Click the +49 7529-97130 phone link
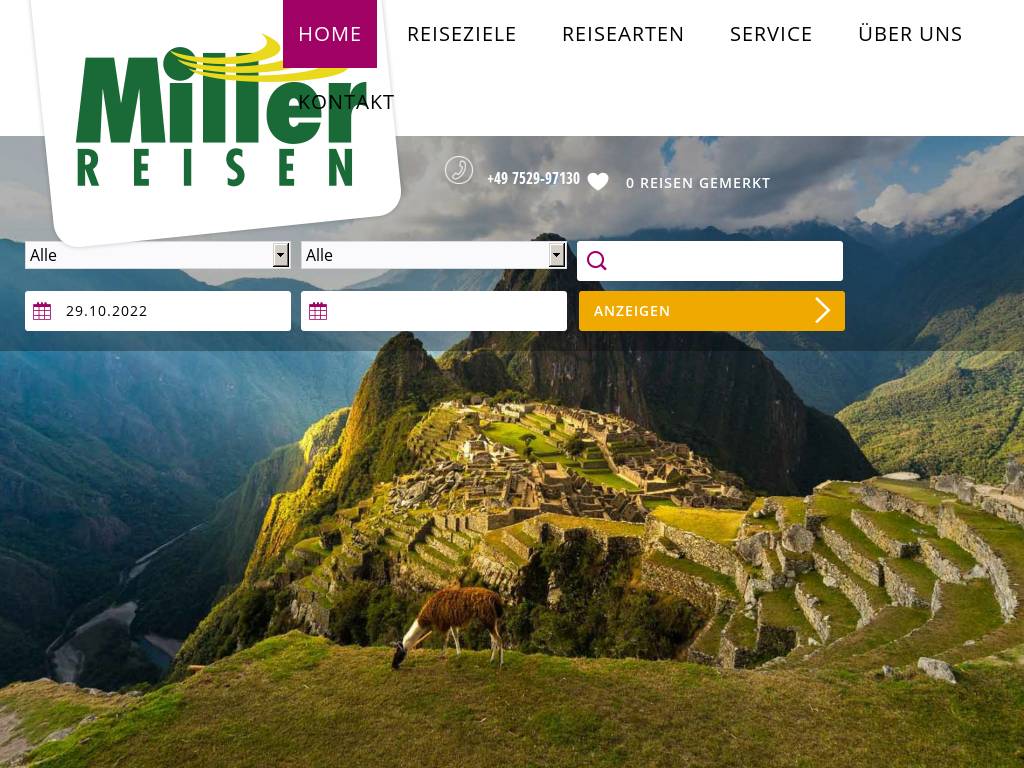Screen dimensions: 1024x768 tap(534, 178)
